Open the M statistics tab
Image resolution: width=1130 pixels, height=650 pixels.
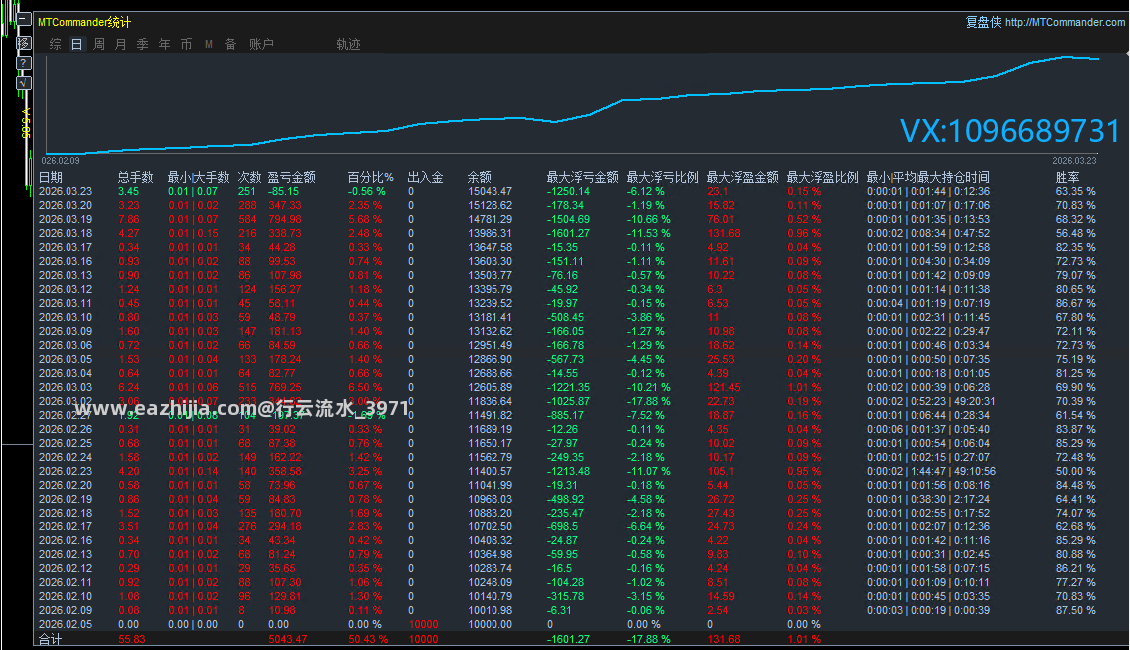tap(208, 44)
